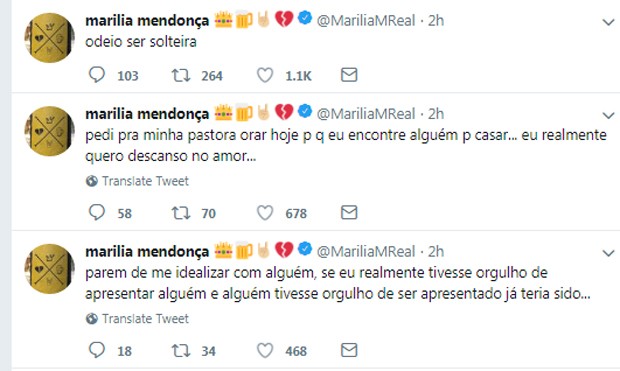The width and height of the screenshot is (620, 371).
Task: Open @MariliaMReal handle on second tweet
Action: [366, 114]
